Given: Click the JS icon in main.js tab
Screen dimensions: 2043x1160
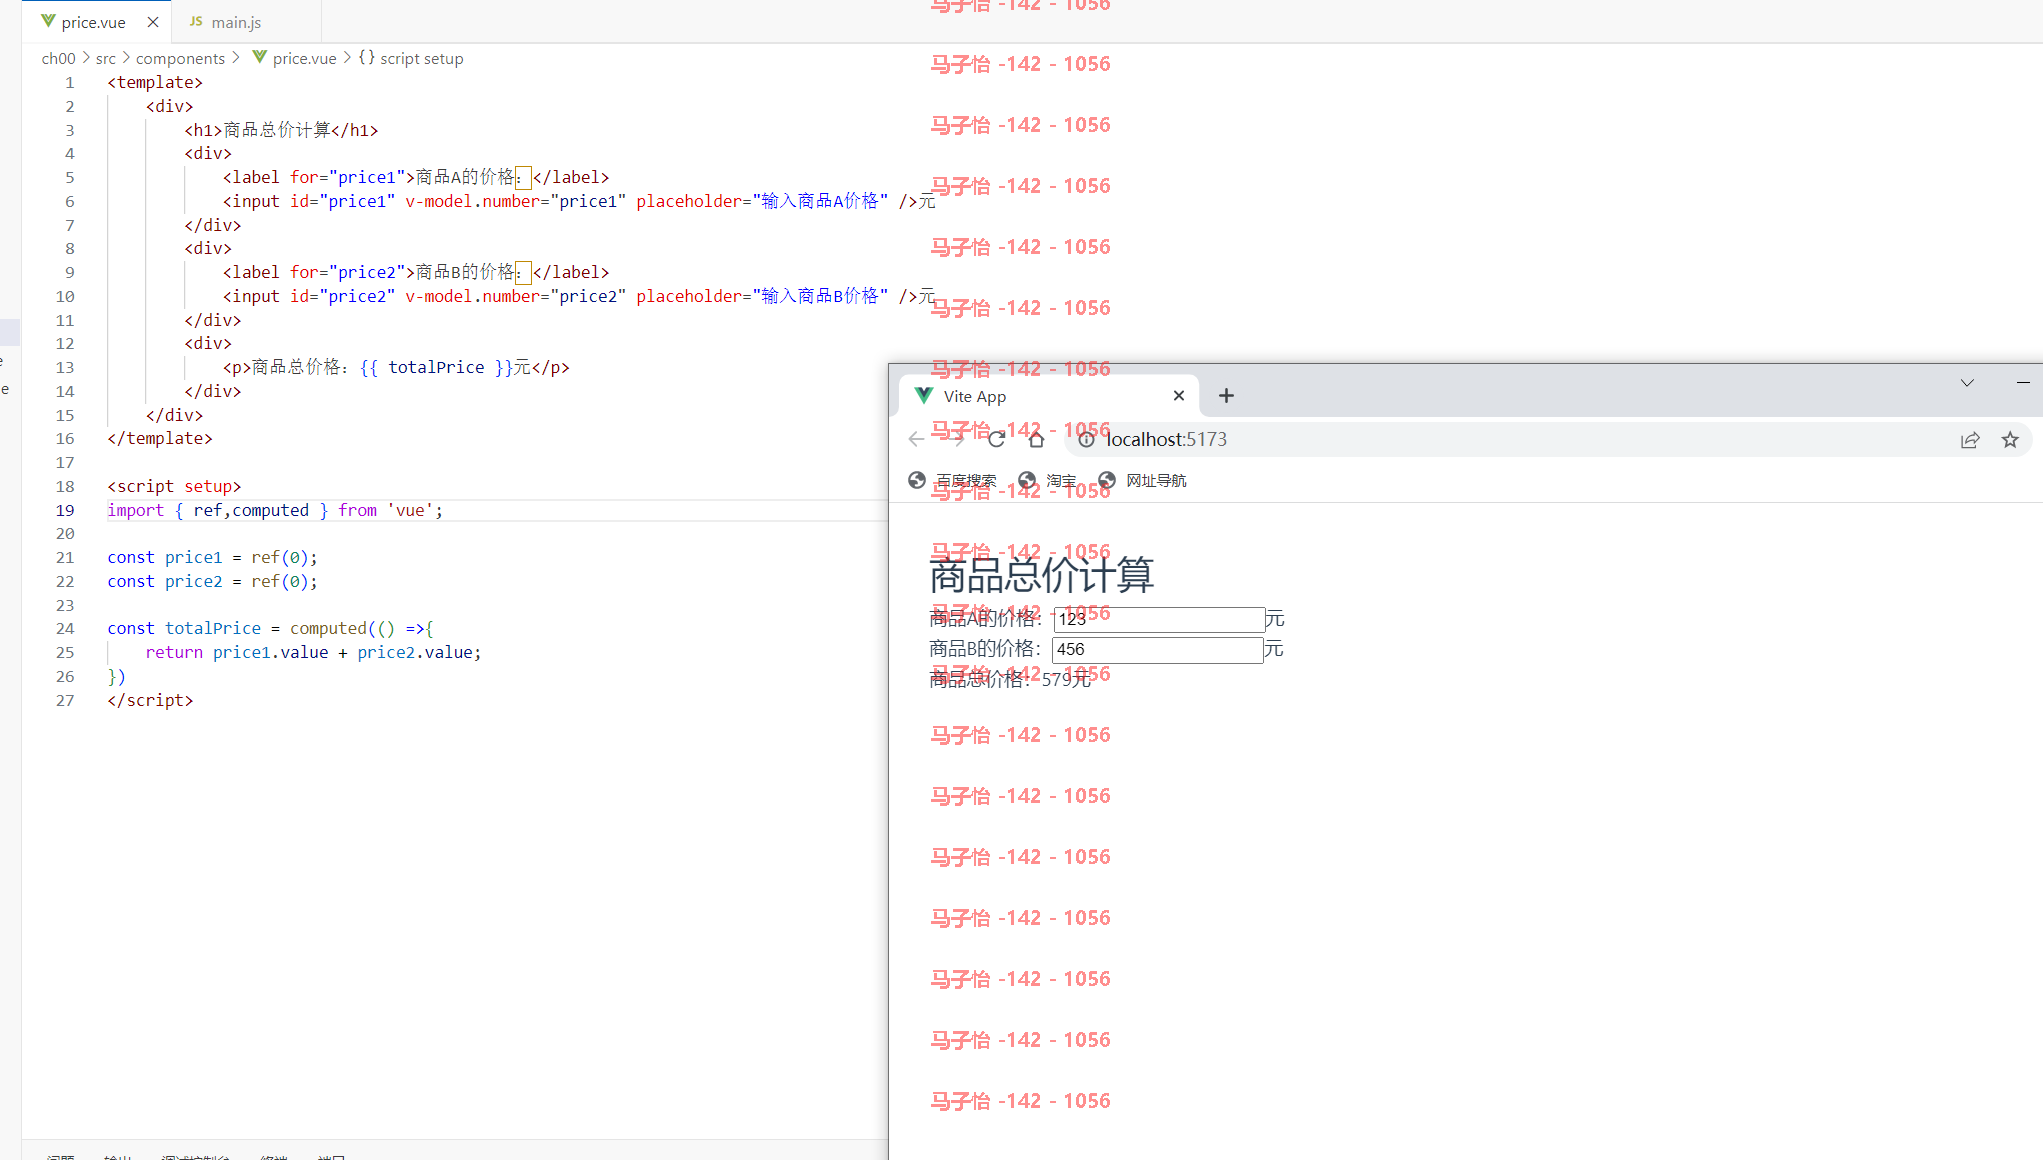Looking at the screenshot, I should click(196, 21).
